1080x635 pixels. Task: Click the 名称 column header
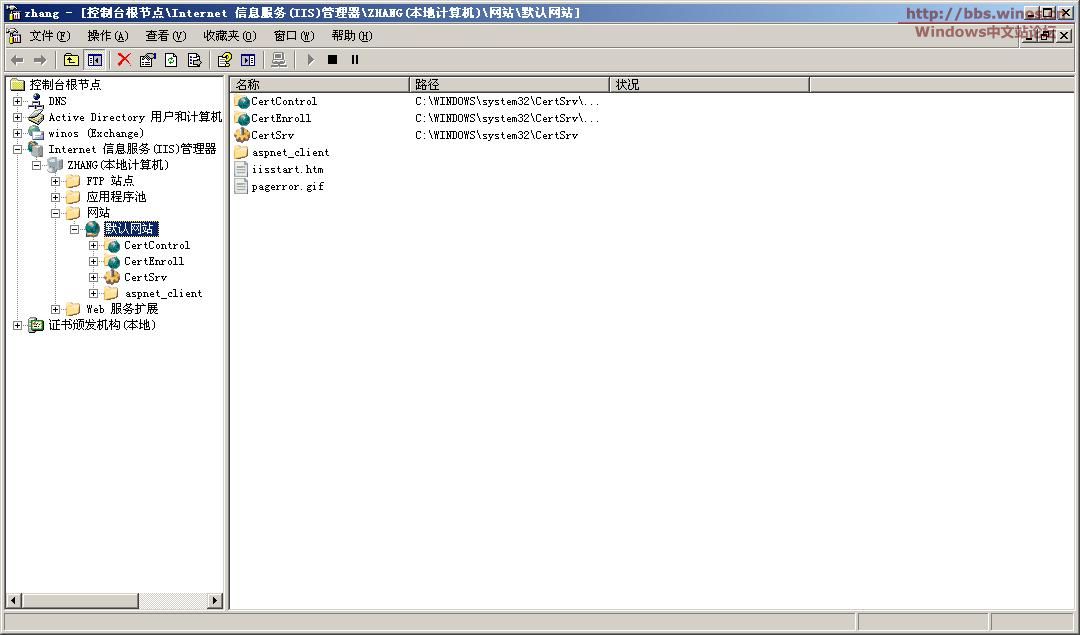319,85
